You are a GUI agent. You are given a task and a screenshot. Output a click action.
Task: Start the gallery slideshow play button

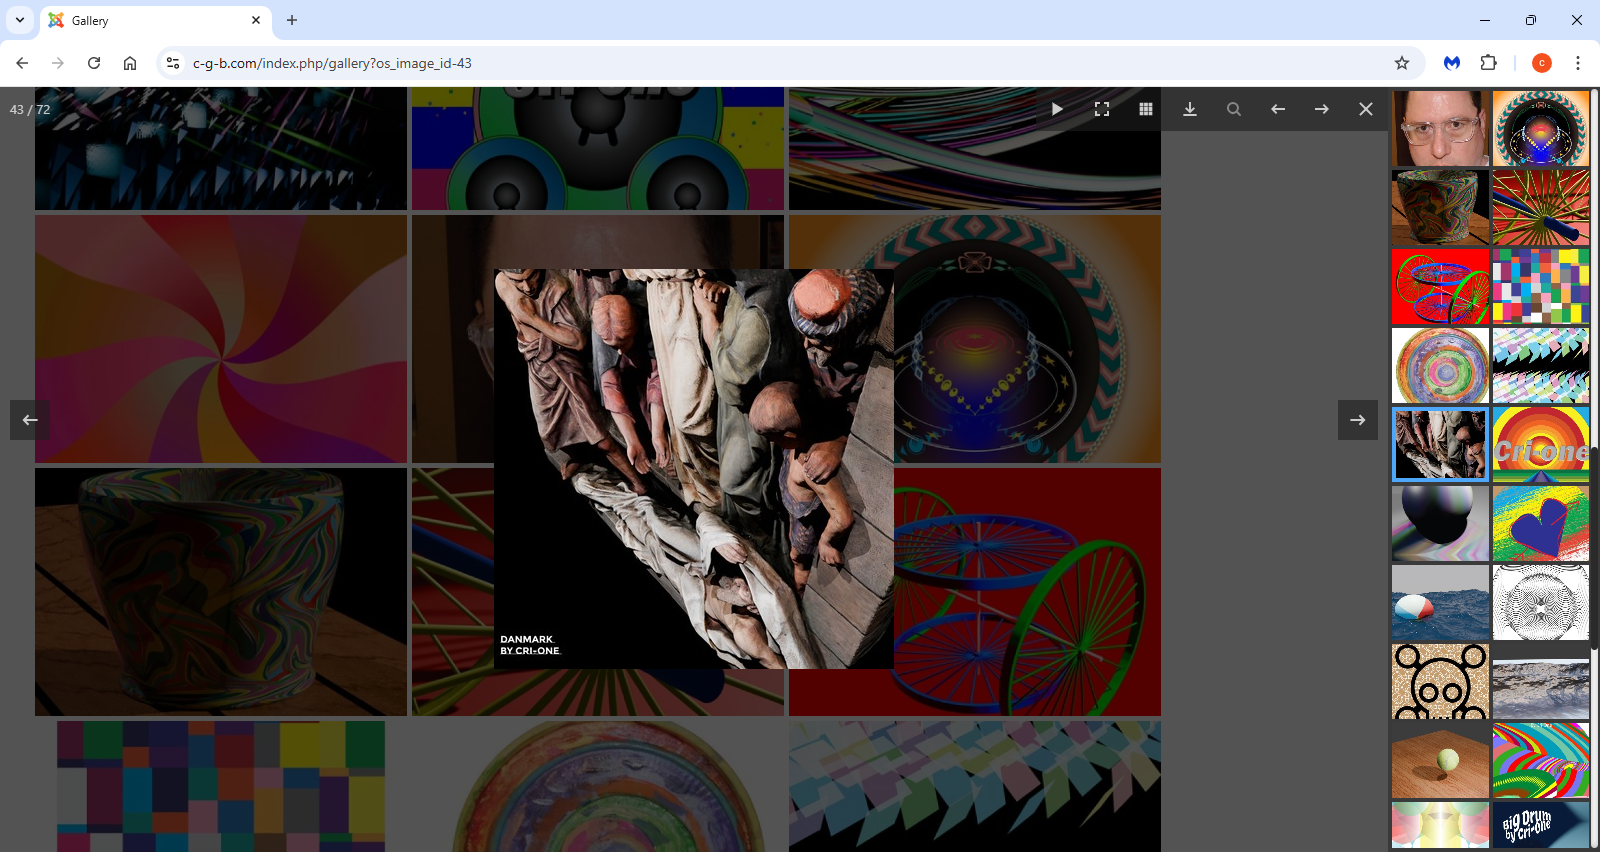[1057, 109]
